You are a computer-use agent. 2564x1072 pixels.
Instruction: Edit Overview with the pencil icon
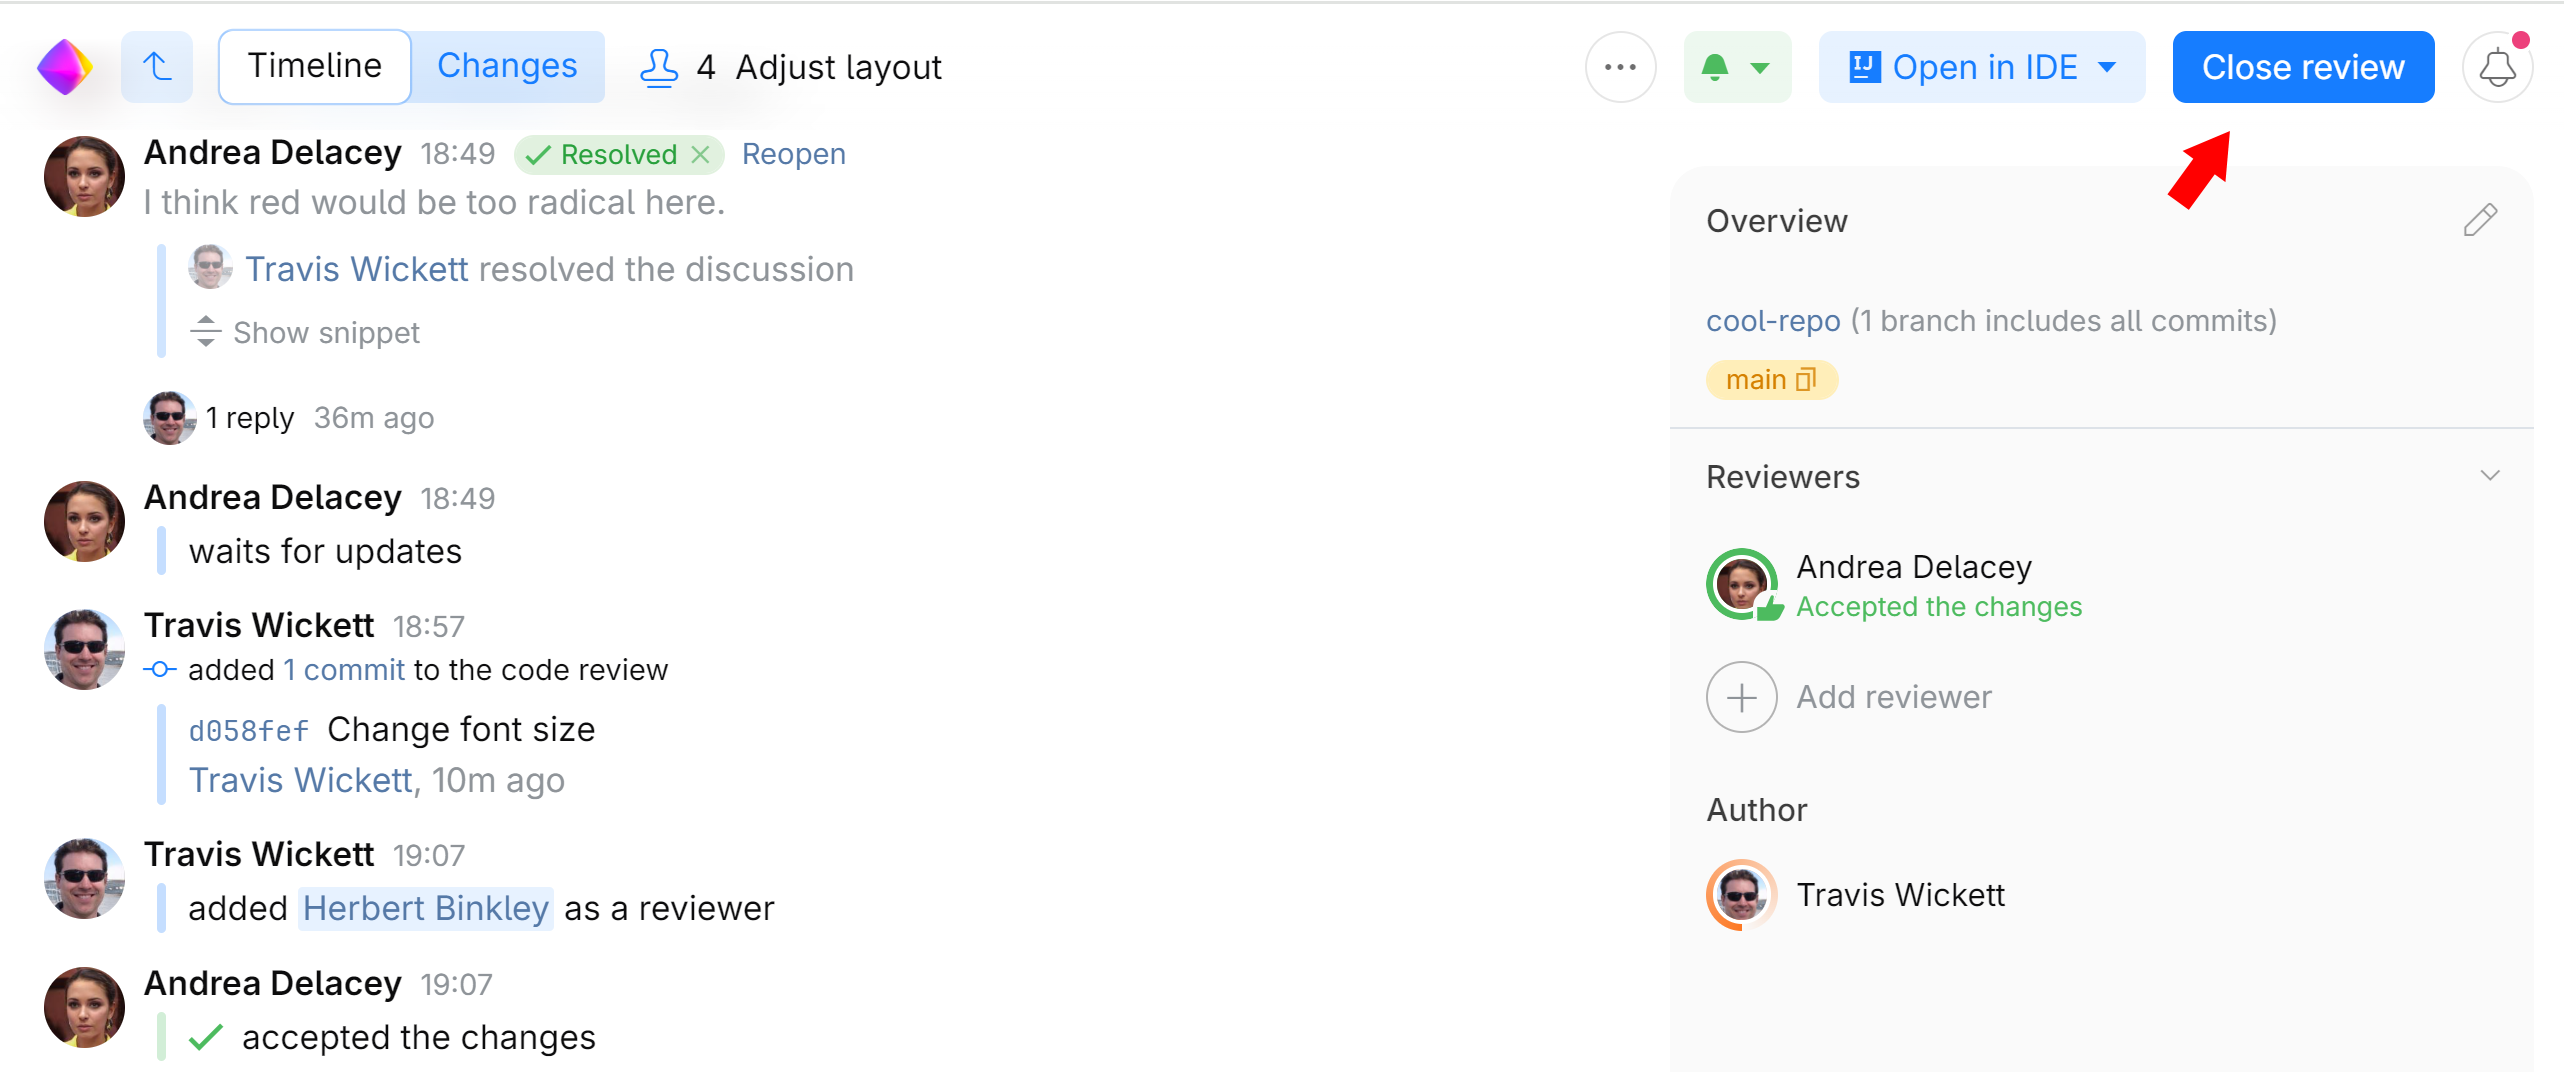coord(2480,220)
